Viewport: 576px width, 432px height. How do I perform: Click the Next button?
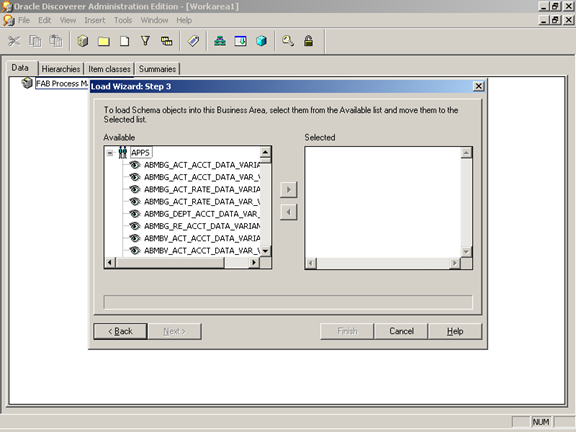tap(174, 331)
